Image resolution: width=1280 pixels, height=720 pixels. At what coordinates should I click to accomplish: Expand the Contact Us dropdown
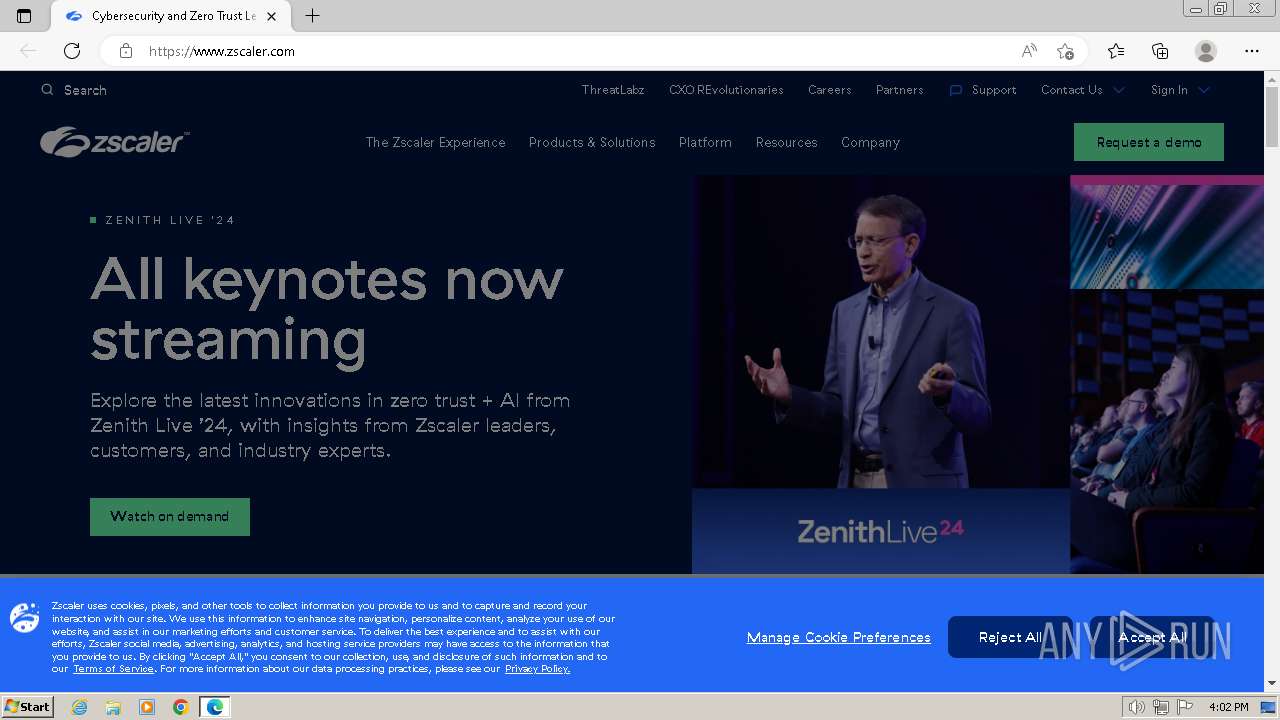pos(1082,90)
